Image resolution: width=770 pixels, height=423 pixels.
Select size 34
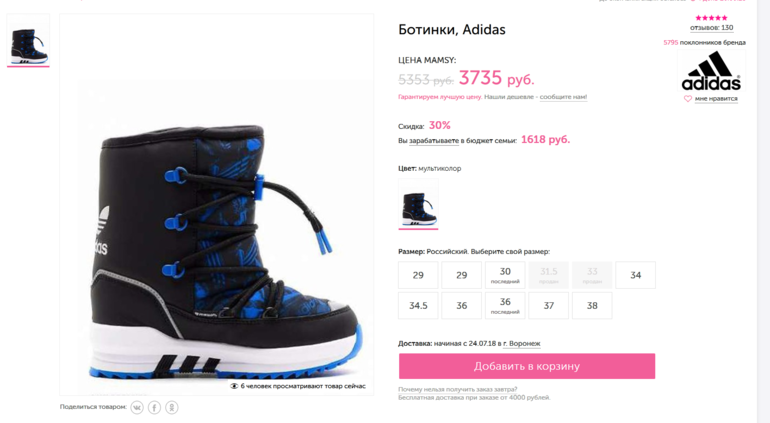(x=635, y=275)
